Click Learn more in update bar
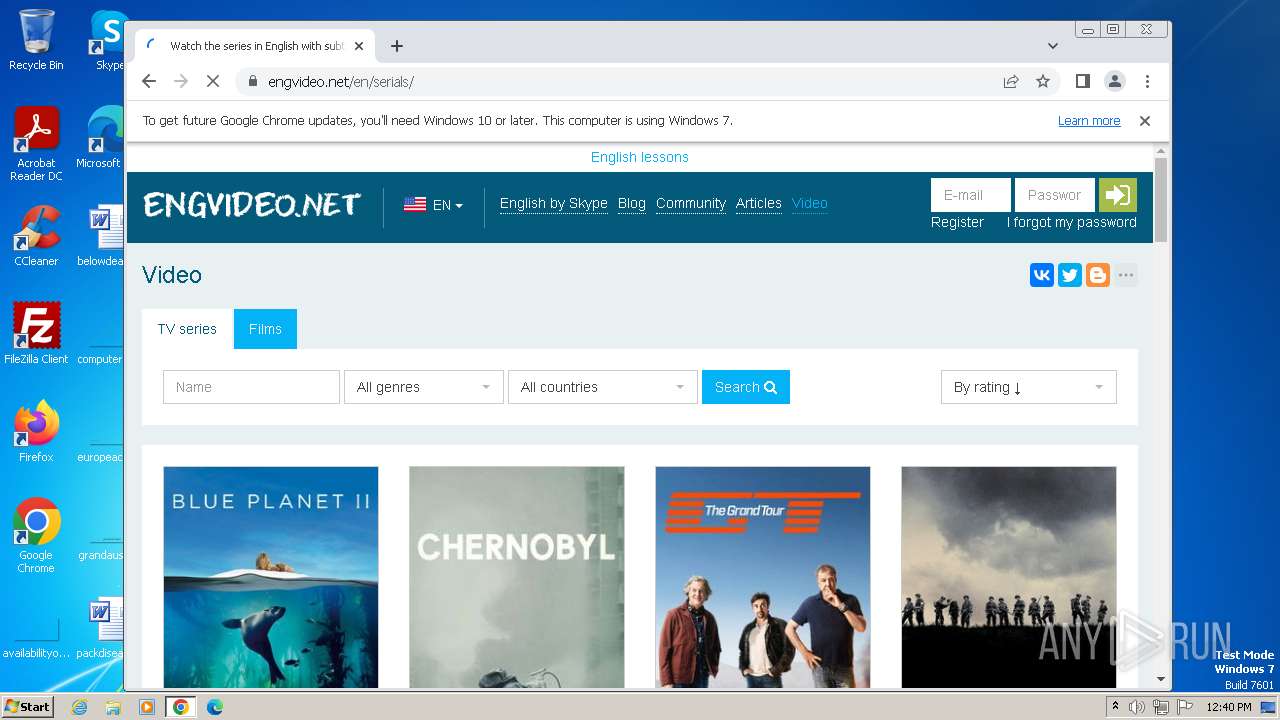The width and height of the screenshot is (1280, 720). click(x=1089, y=121)
